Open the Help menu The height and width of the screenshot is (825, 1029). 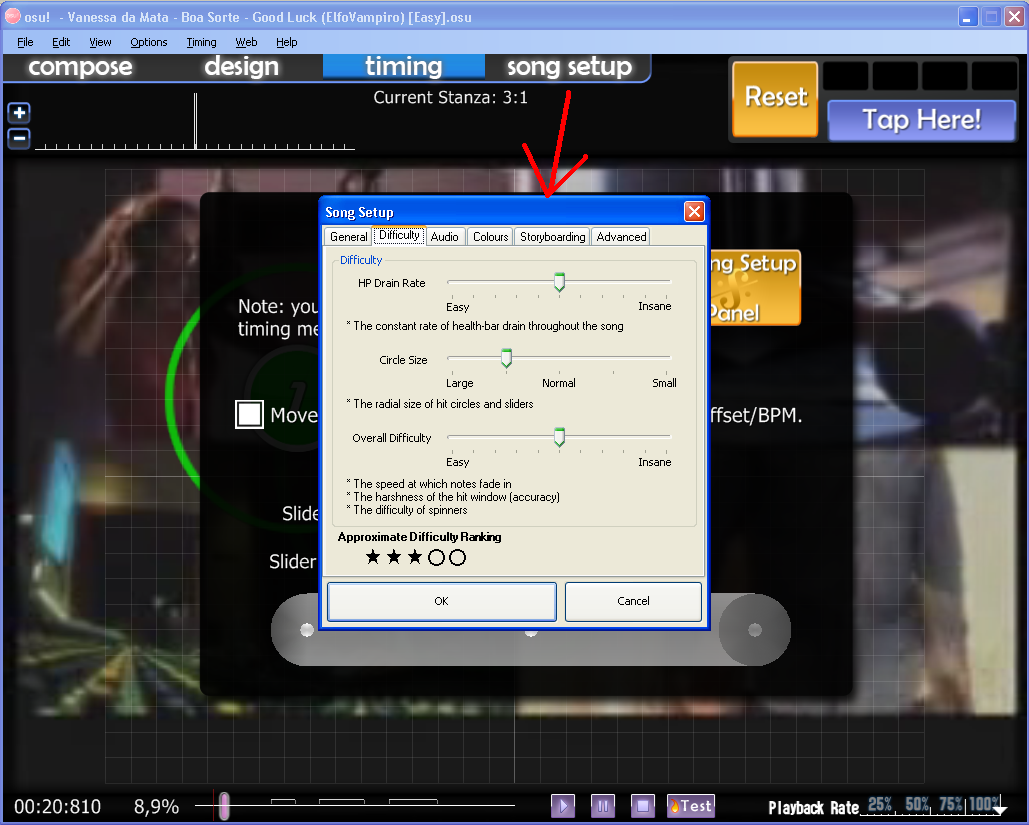[x=286, y=42]
